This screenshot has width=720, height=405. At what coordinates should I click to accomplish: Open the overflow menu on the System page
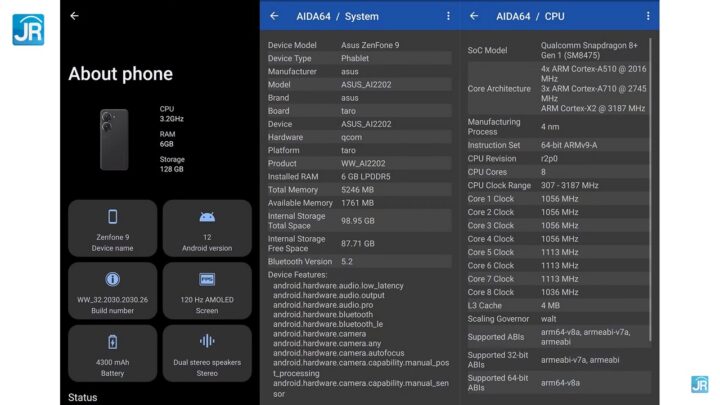(x=447, y=16)
